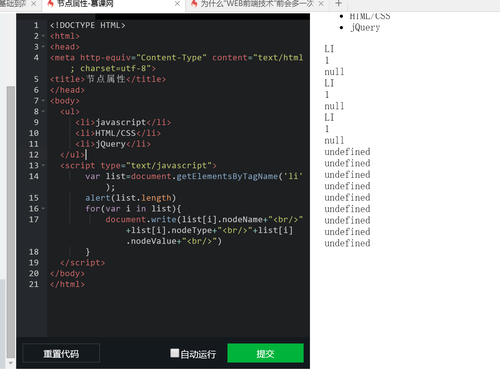Click the 重置代码 button
This screenshot has height=373, width=500.
[x=61, y=353]
